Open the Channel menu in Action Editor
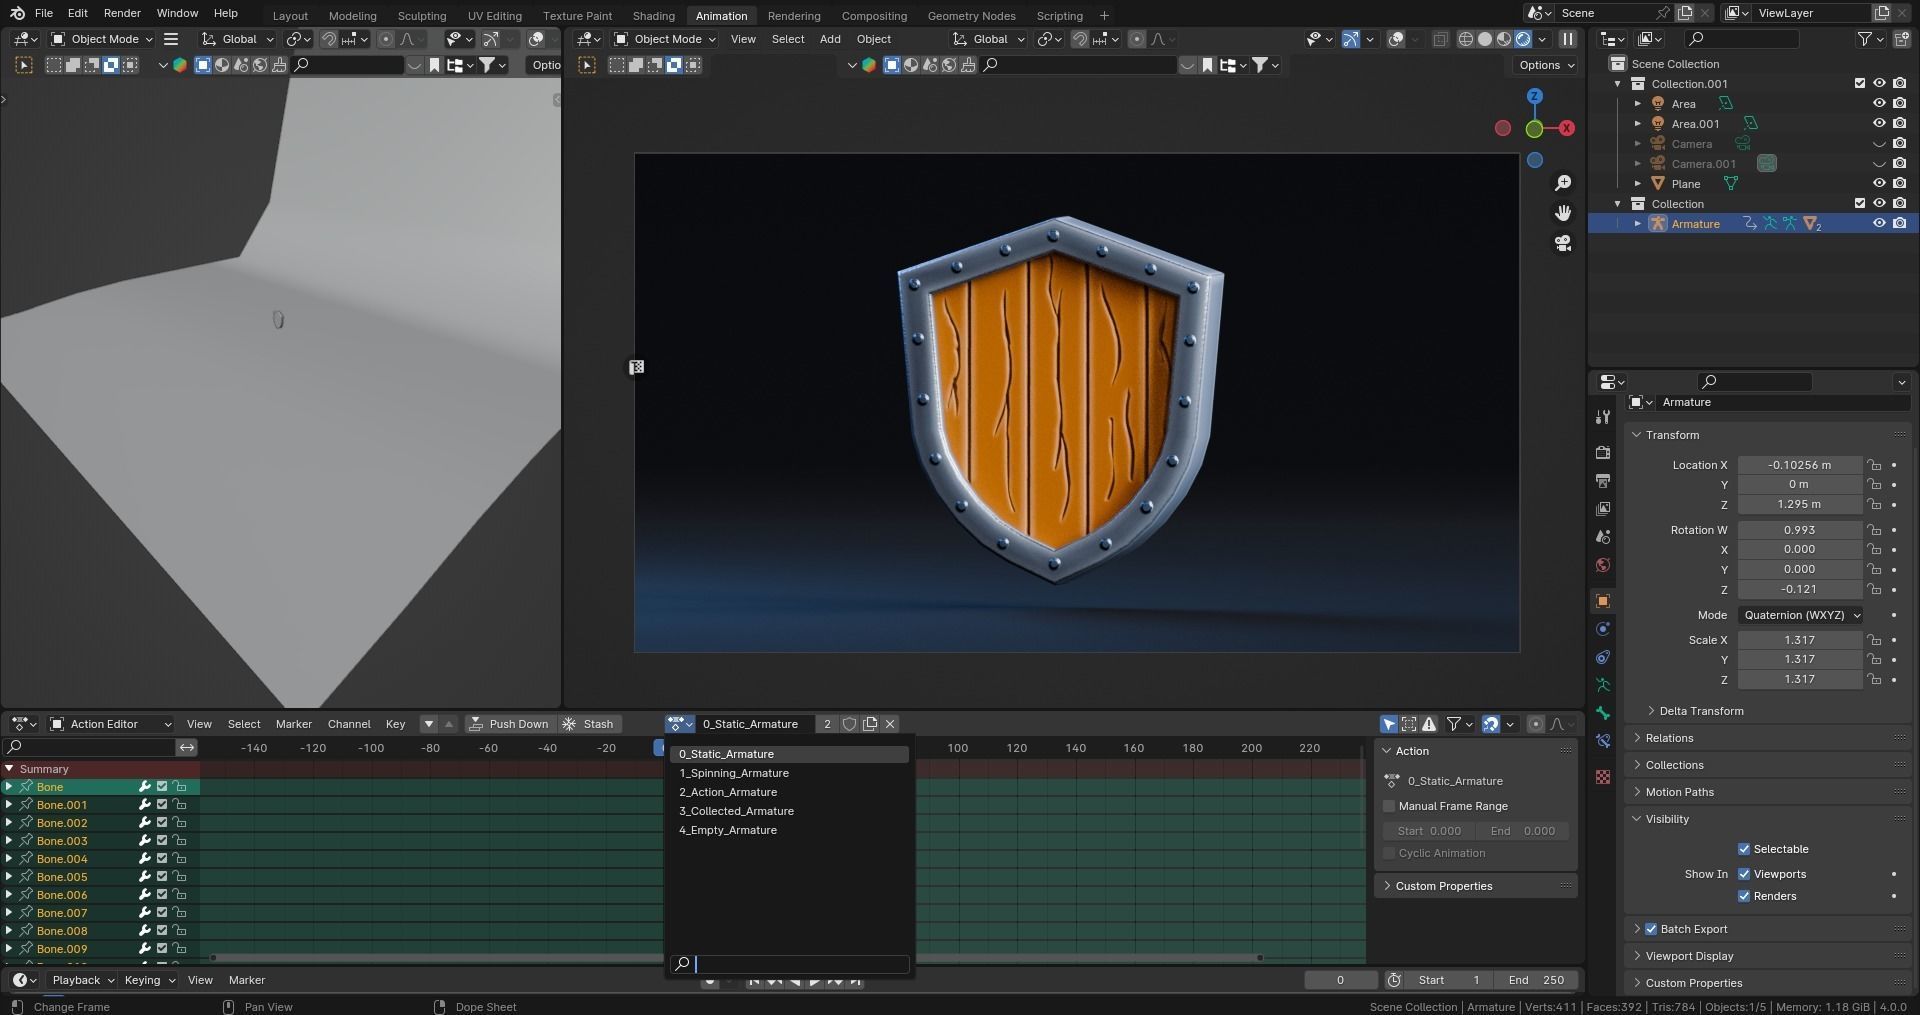Image resolution: width=1920 pixels, height=1015 pixels. [349, 724]
